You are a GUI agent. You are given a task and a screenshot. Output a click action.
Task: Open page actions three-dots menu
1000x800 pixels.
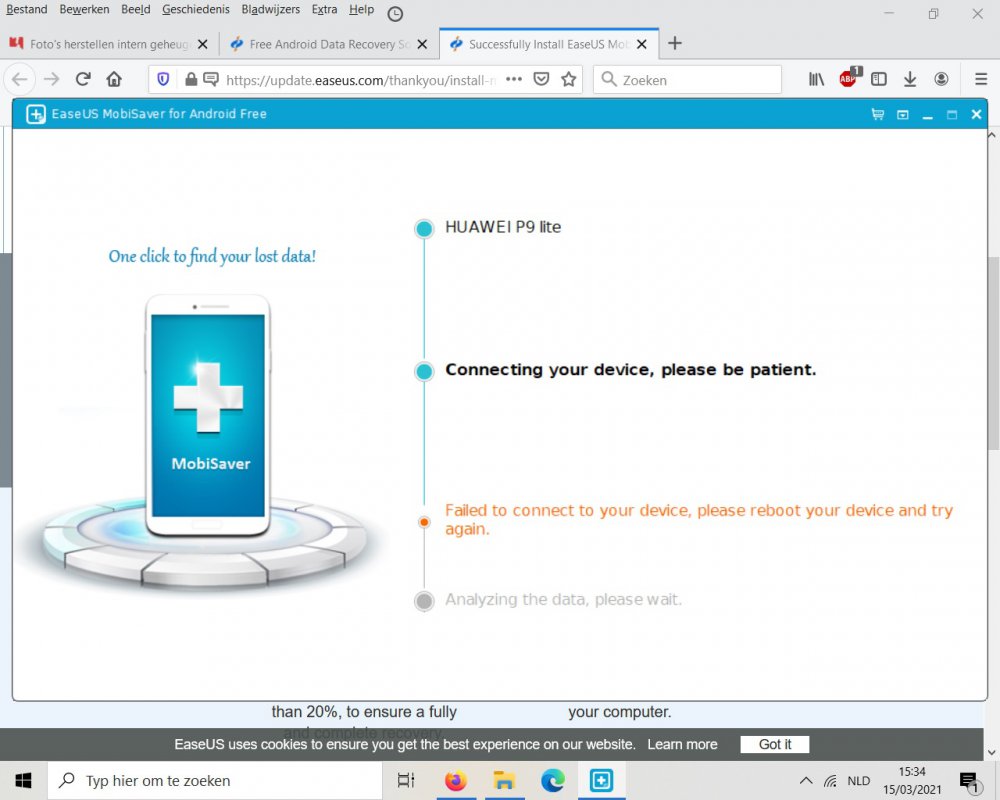(x=514, y=79)
